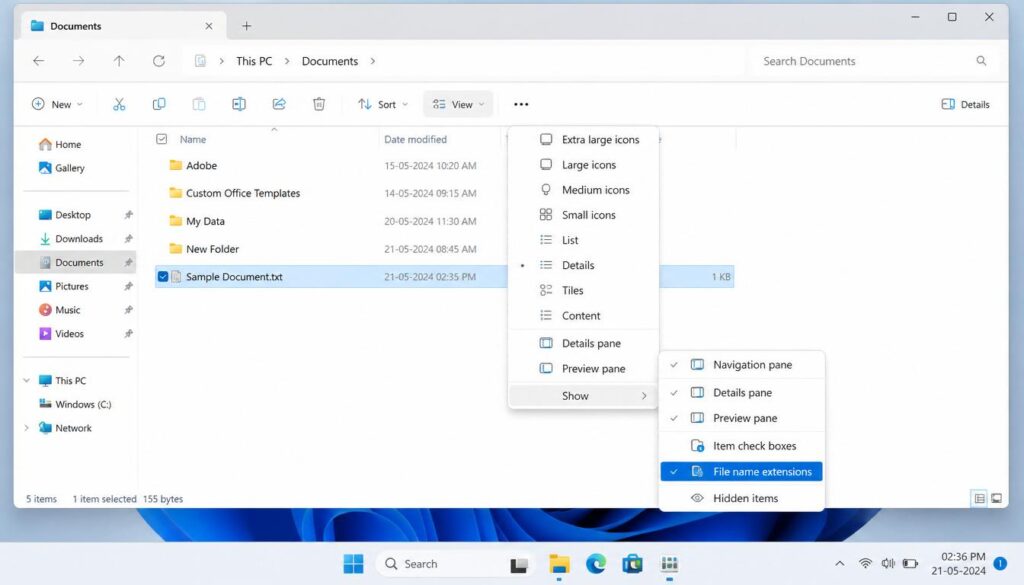This screenshot has width=1024, height=585.
Task: Close the Documents tab
Action: [208, 26]
